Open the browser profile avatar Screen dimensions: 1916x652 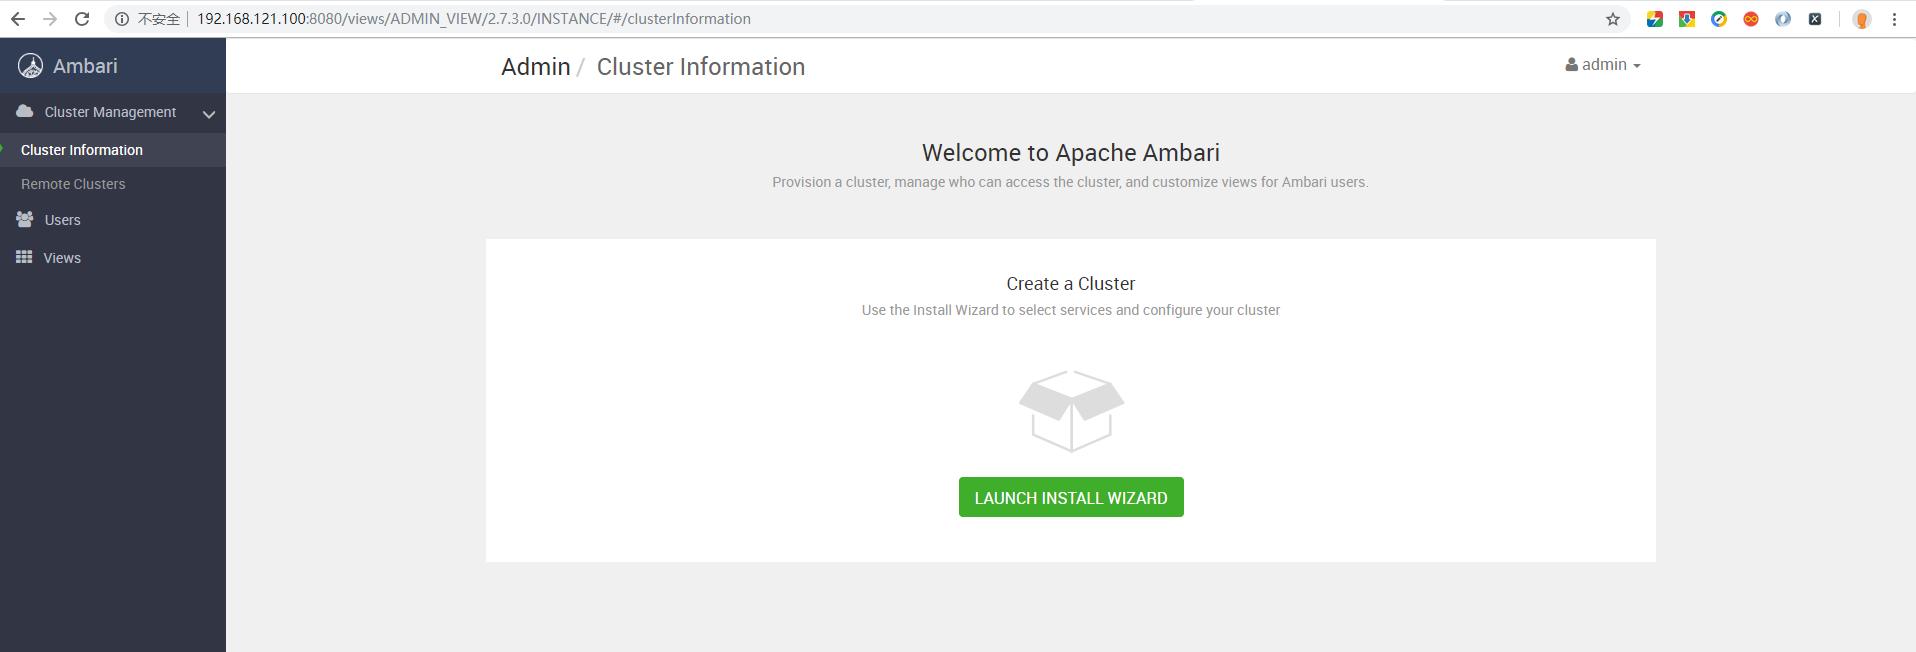(x=1862, y=19)
